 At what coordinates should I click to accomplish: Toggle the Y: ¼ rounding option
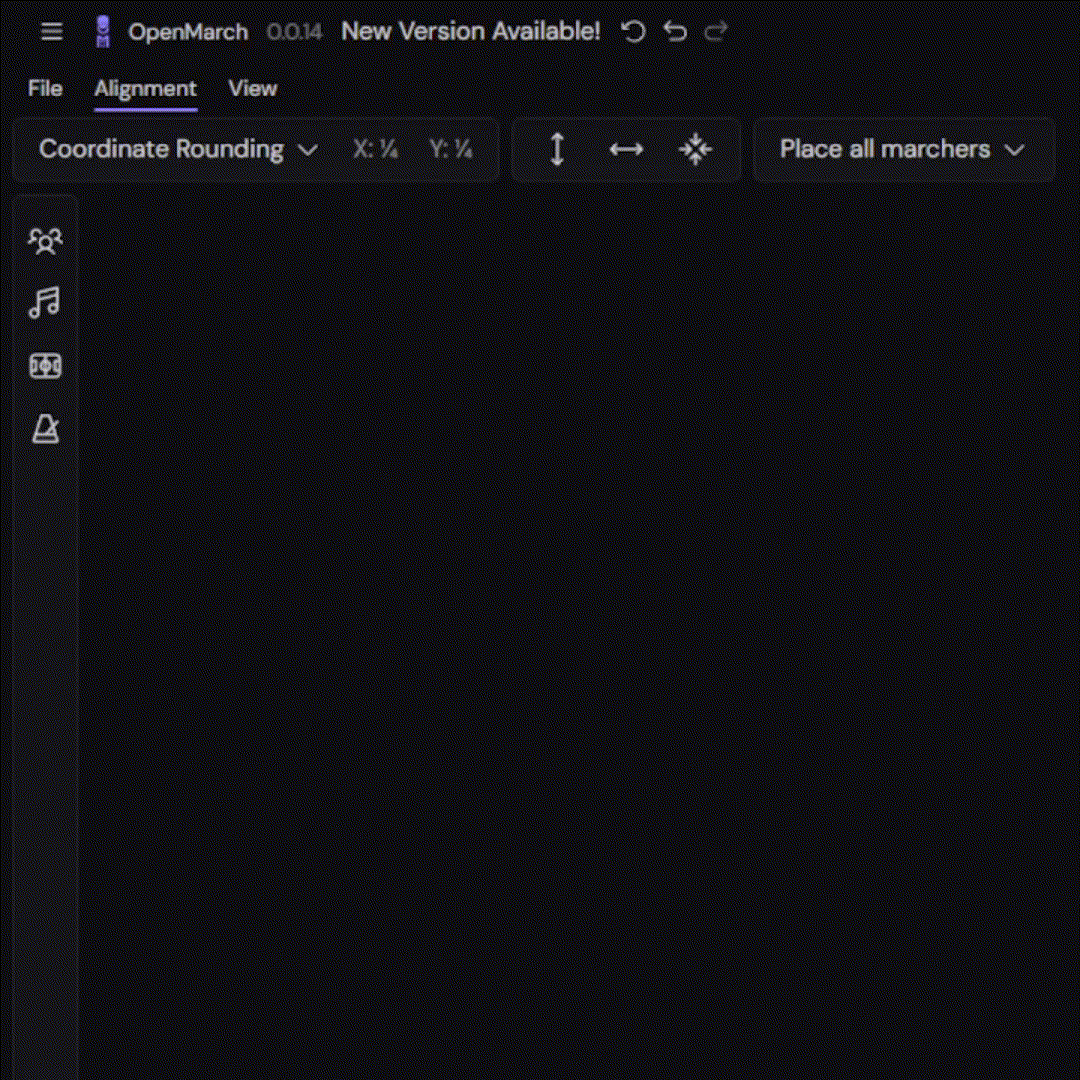[450, 150]
